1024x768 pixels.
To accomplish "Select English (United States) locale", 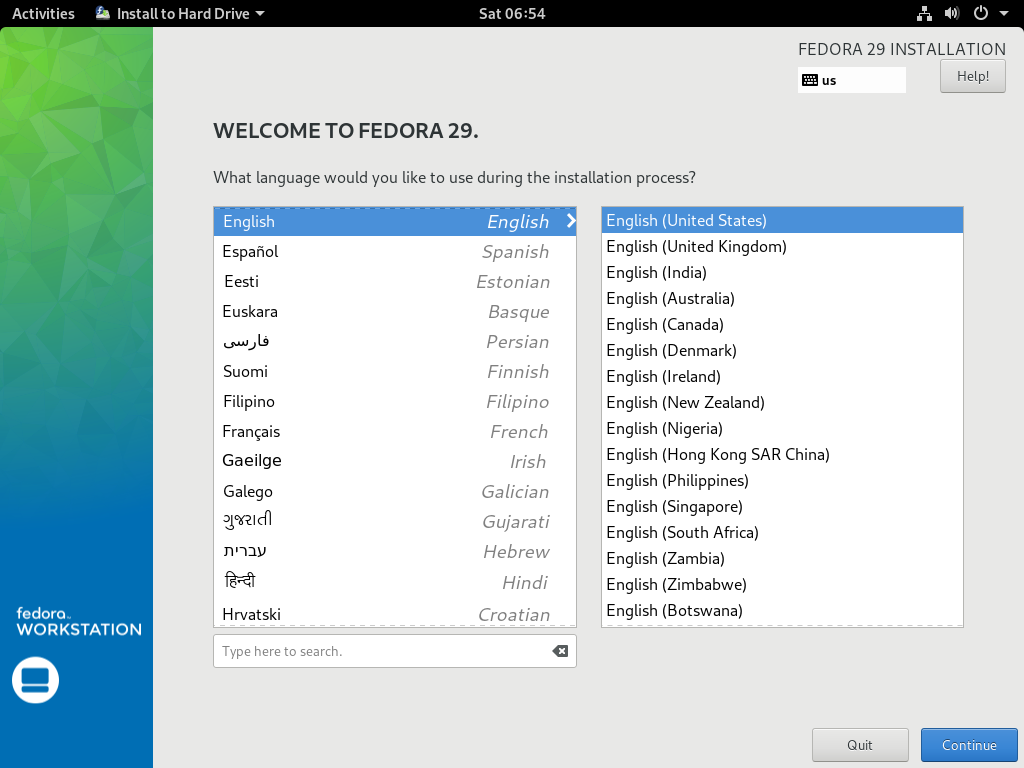I will (782, 220).
